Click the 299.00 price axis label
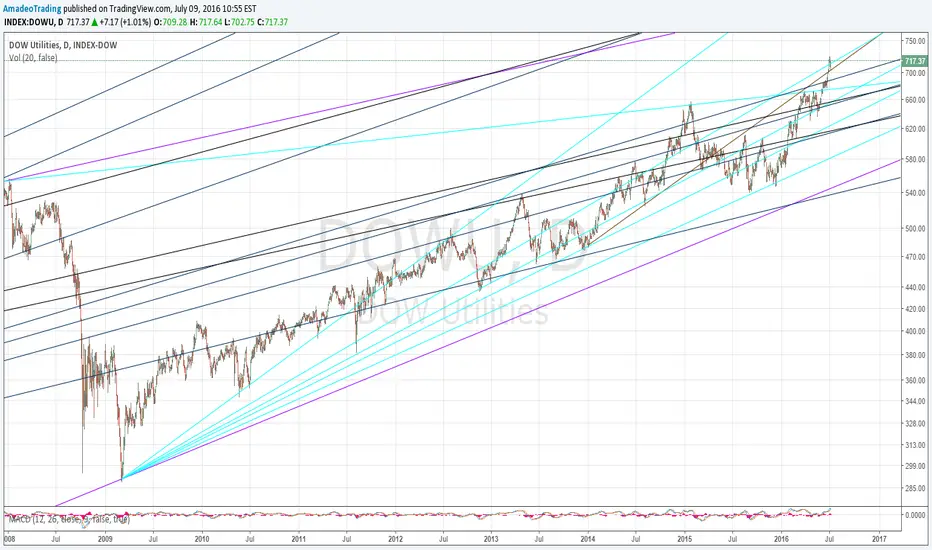This screenshot has width=932, height=550. (x=915, y=467)
